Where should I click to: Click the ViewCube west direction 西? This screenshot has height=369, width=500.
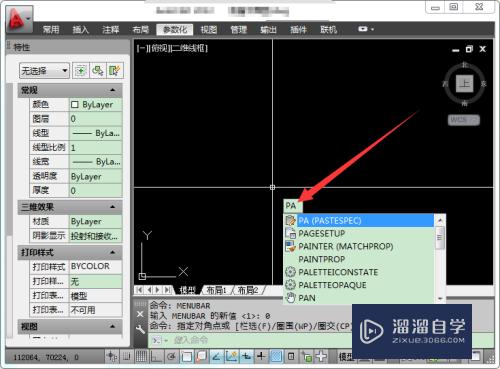[x=445, y=84]
